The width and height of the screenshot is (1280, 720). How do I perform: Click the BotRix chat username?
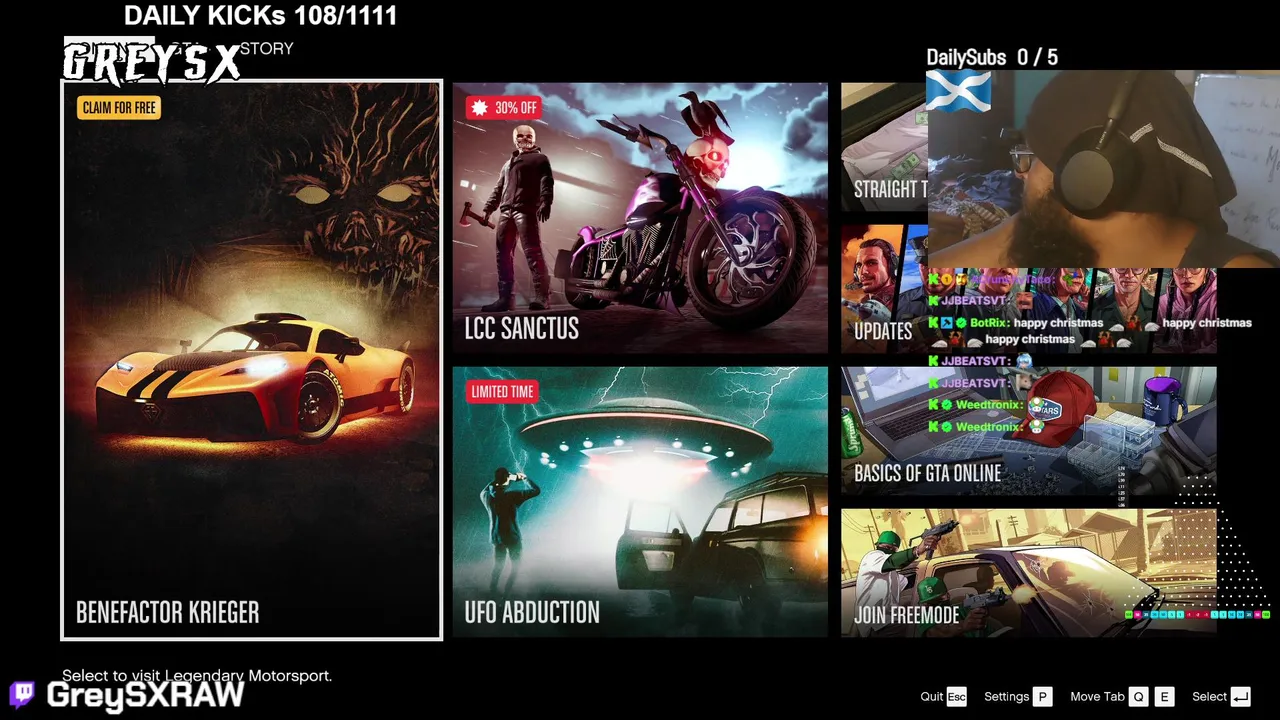point(989,323)
